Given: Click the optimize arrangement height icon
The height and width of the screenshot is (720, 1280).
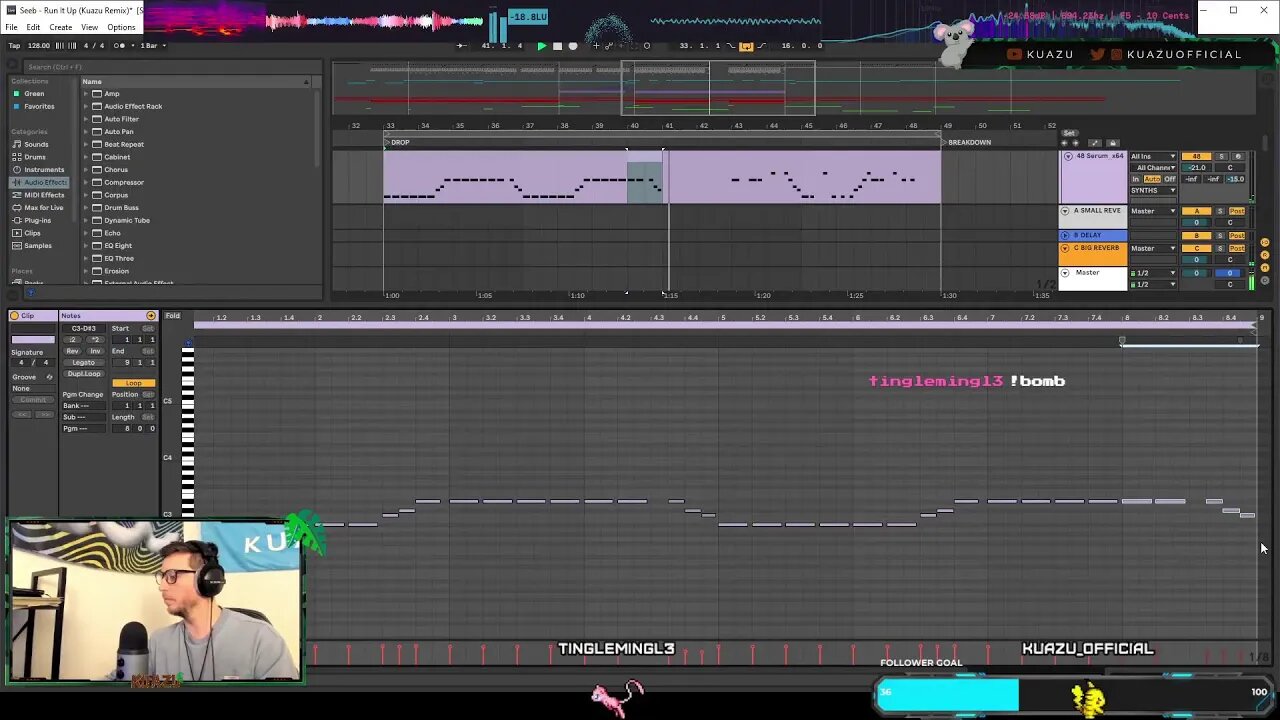Looking at the screenshot, I should pos(1095,143).
